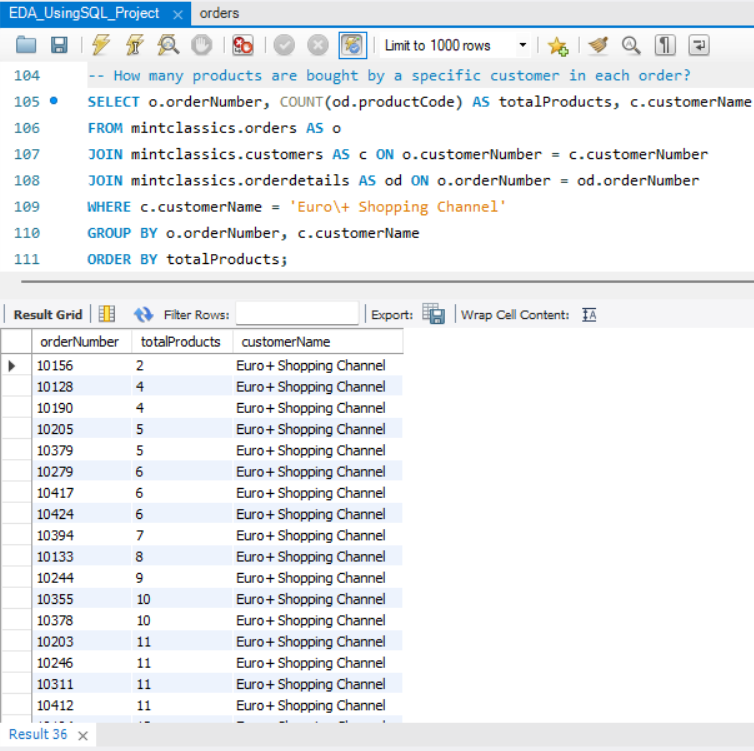Select order number cell 10203

click(x=82, y=641)
